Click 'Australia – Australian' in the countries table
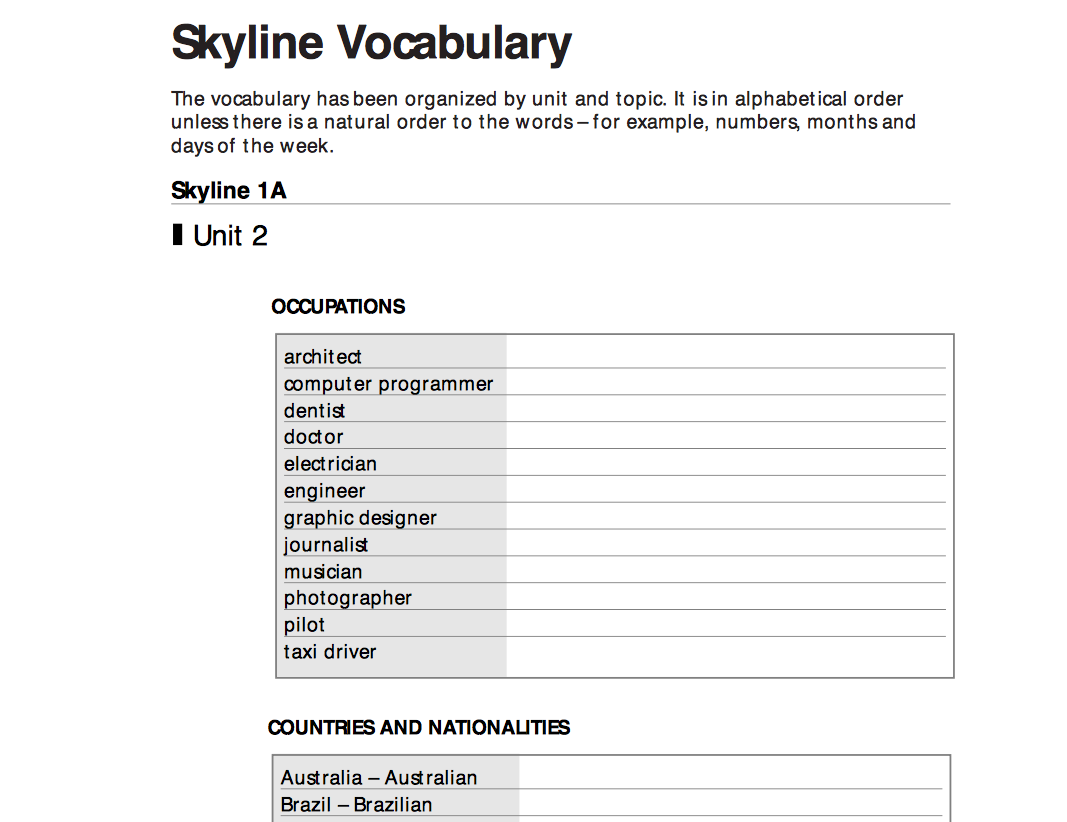1067x822 pixels. point(379,777)
